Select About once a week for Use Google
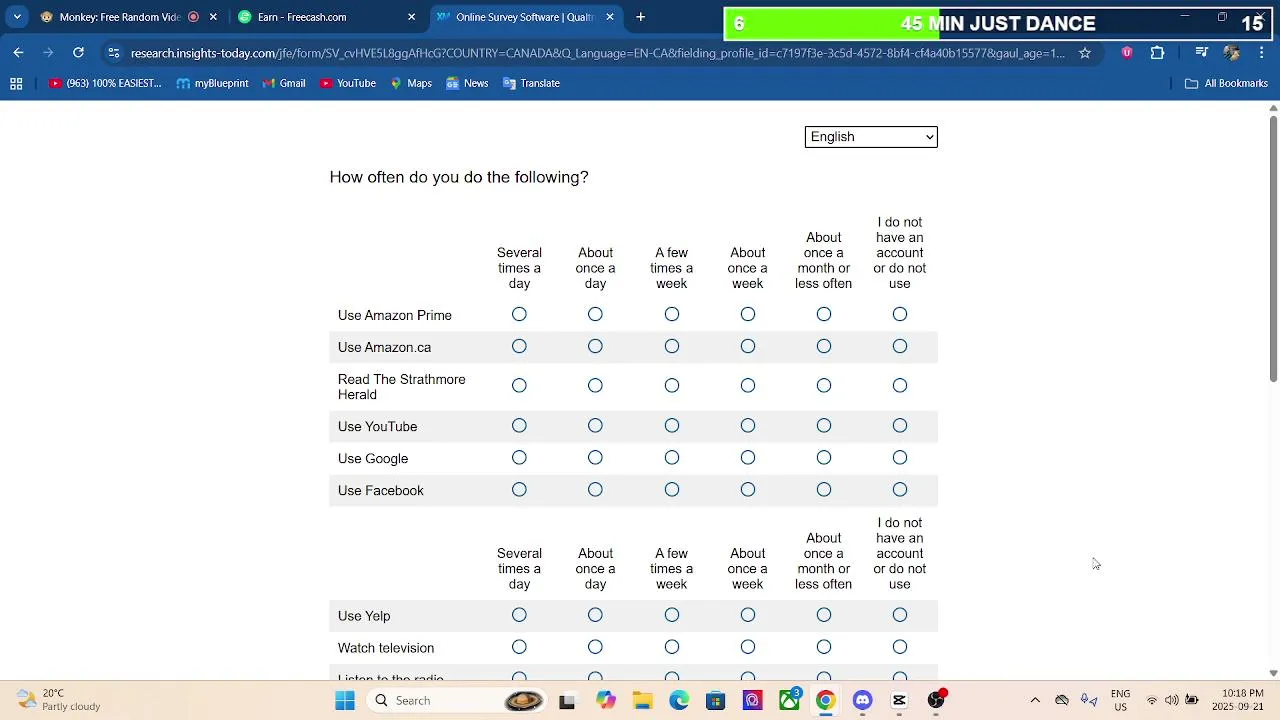Image resolution: width=1280 pixels, height=720 pixels. (x=748, y=458)
